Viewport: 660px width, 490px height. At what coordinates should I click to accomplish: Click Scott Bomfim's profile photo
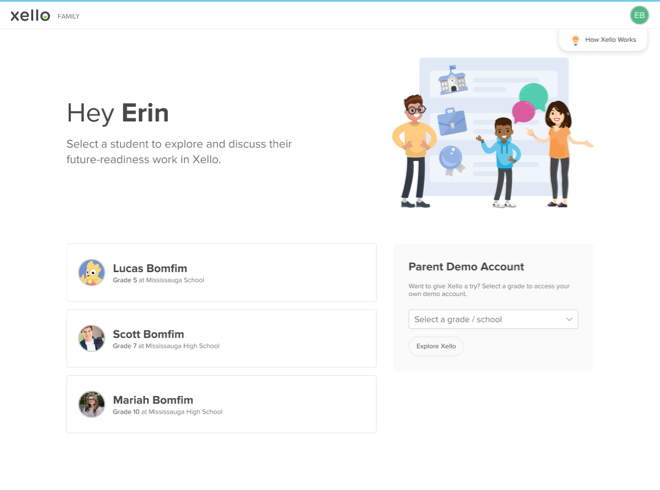91,338
